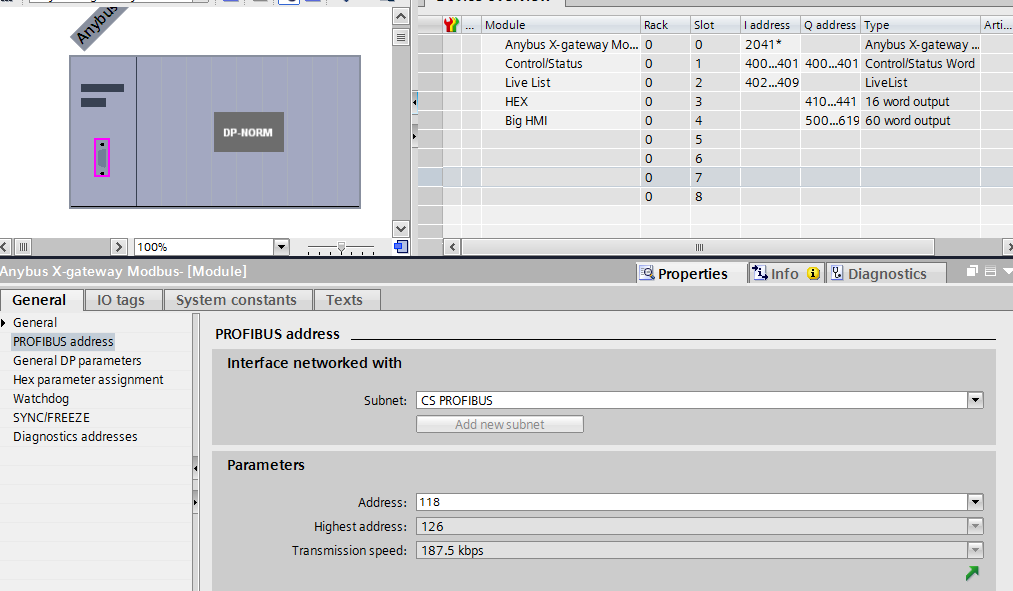Click the colored status icon in table header

[451, 25]
